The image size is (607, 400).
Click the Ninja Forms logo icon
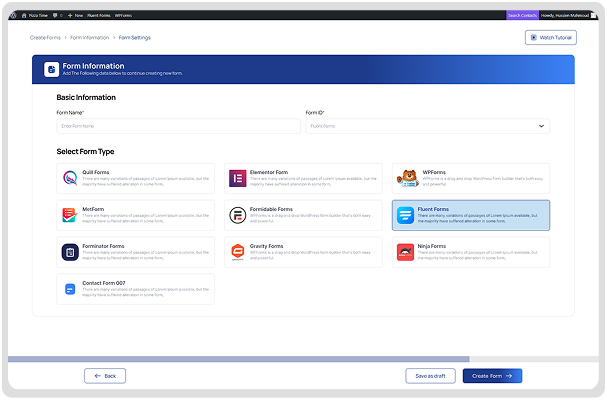point(405,252)
